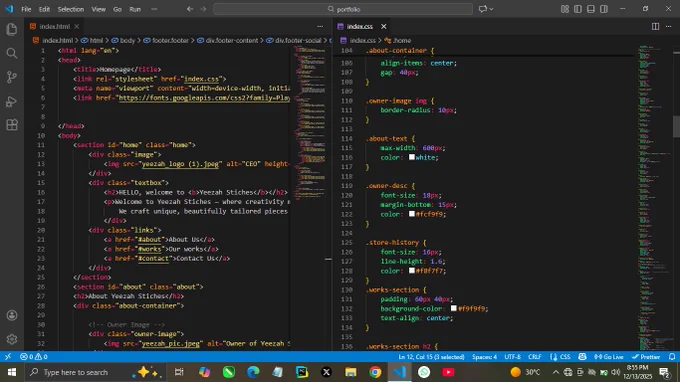This screenshot has width=680, height=382.
Task: Split the index.css editor right
Action: click(x=655, y=26)
